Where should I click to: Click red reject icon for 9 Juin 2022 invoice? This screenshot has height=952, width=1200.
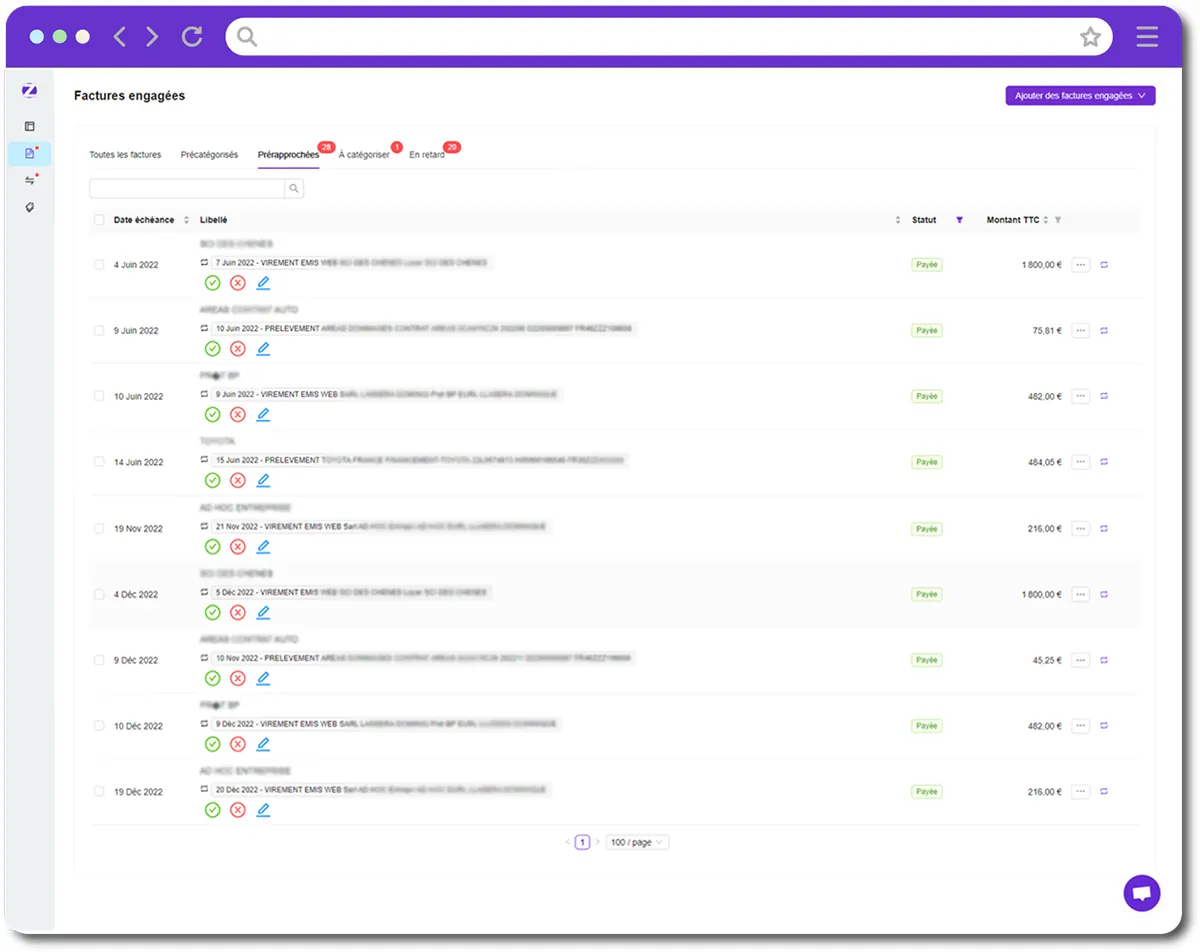point(238,349)
